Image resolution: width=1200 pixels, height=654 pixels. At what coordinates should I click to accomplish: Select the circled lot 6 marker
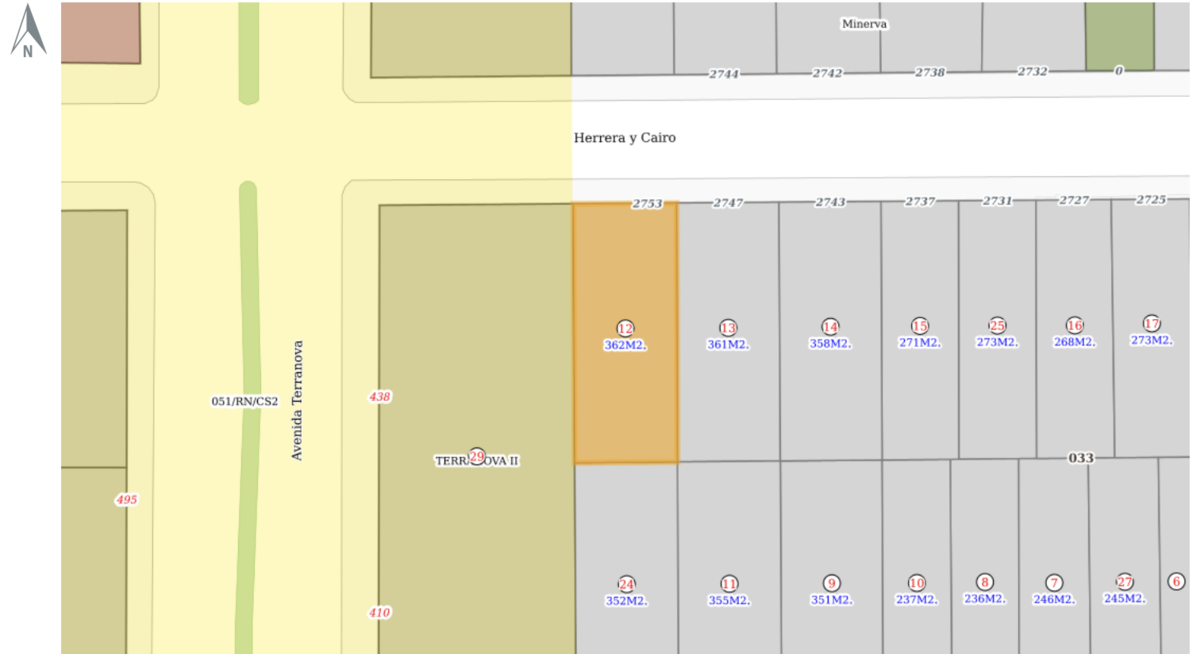(x=1176, y=582)
